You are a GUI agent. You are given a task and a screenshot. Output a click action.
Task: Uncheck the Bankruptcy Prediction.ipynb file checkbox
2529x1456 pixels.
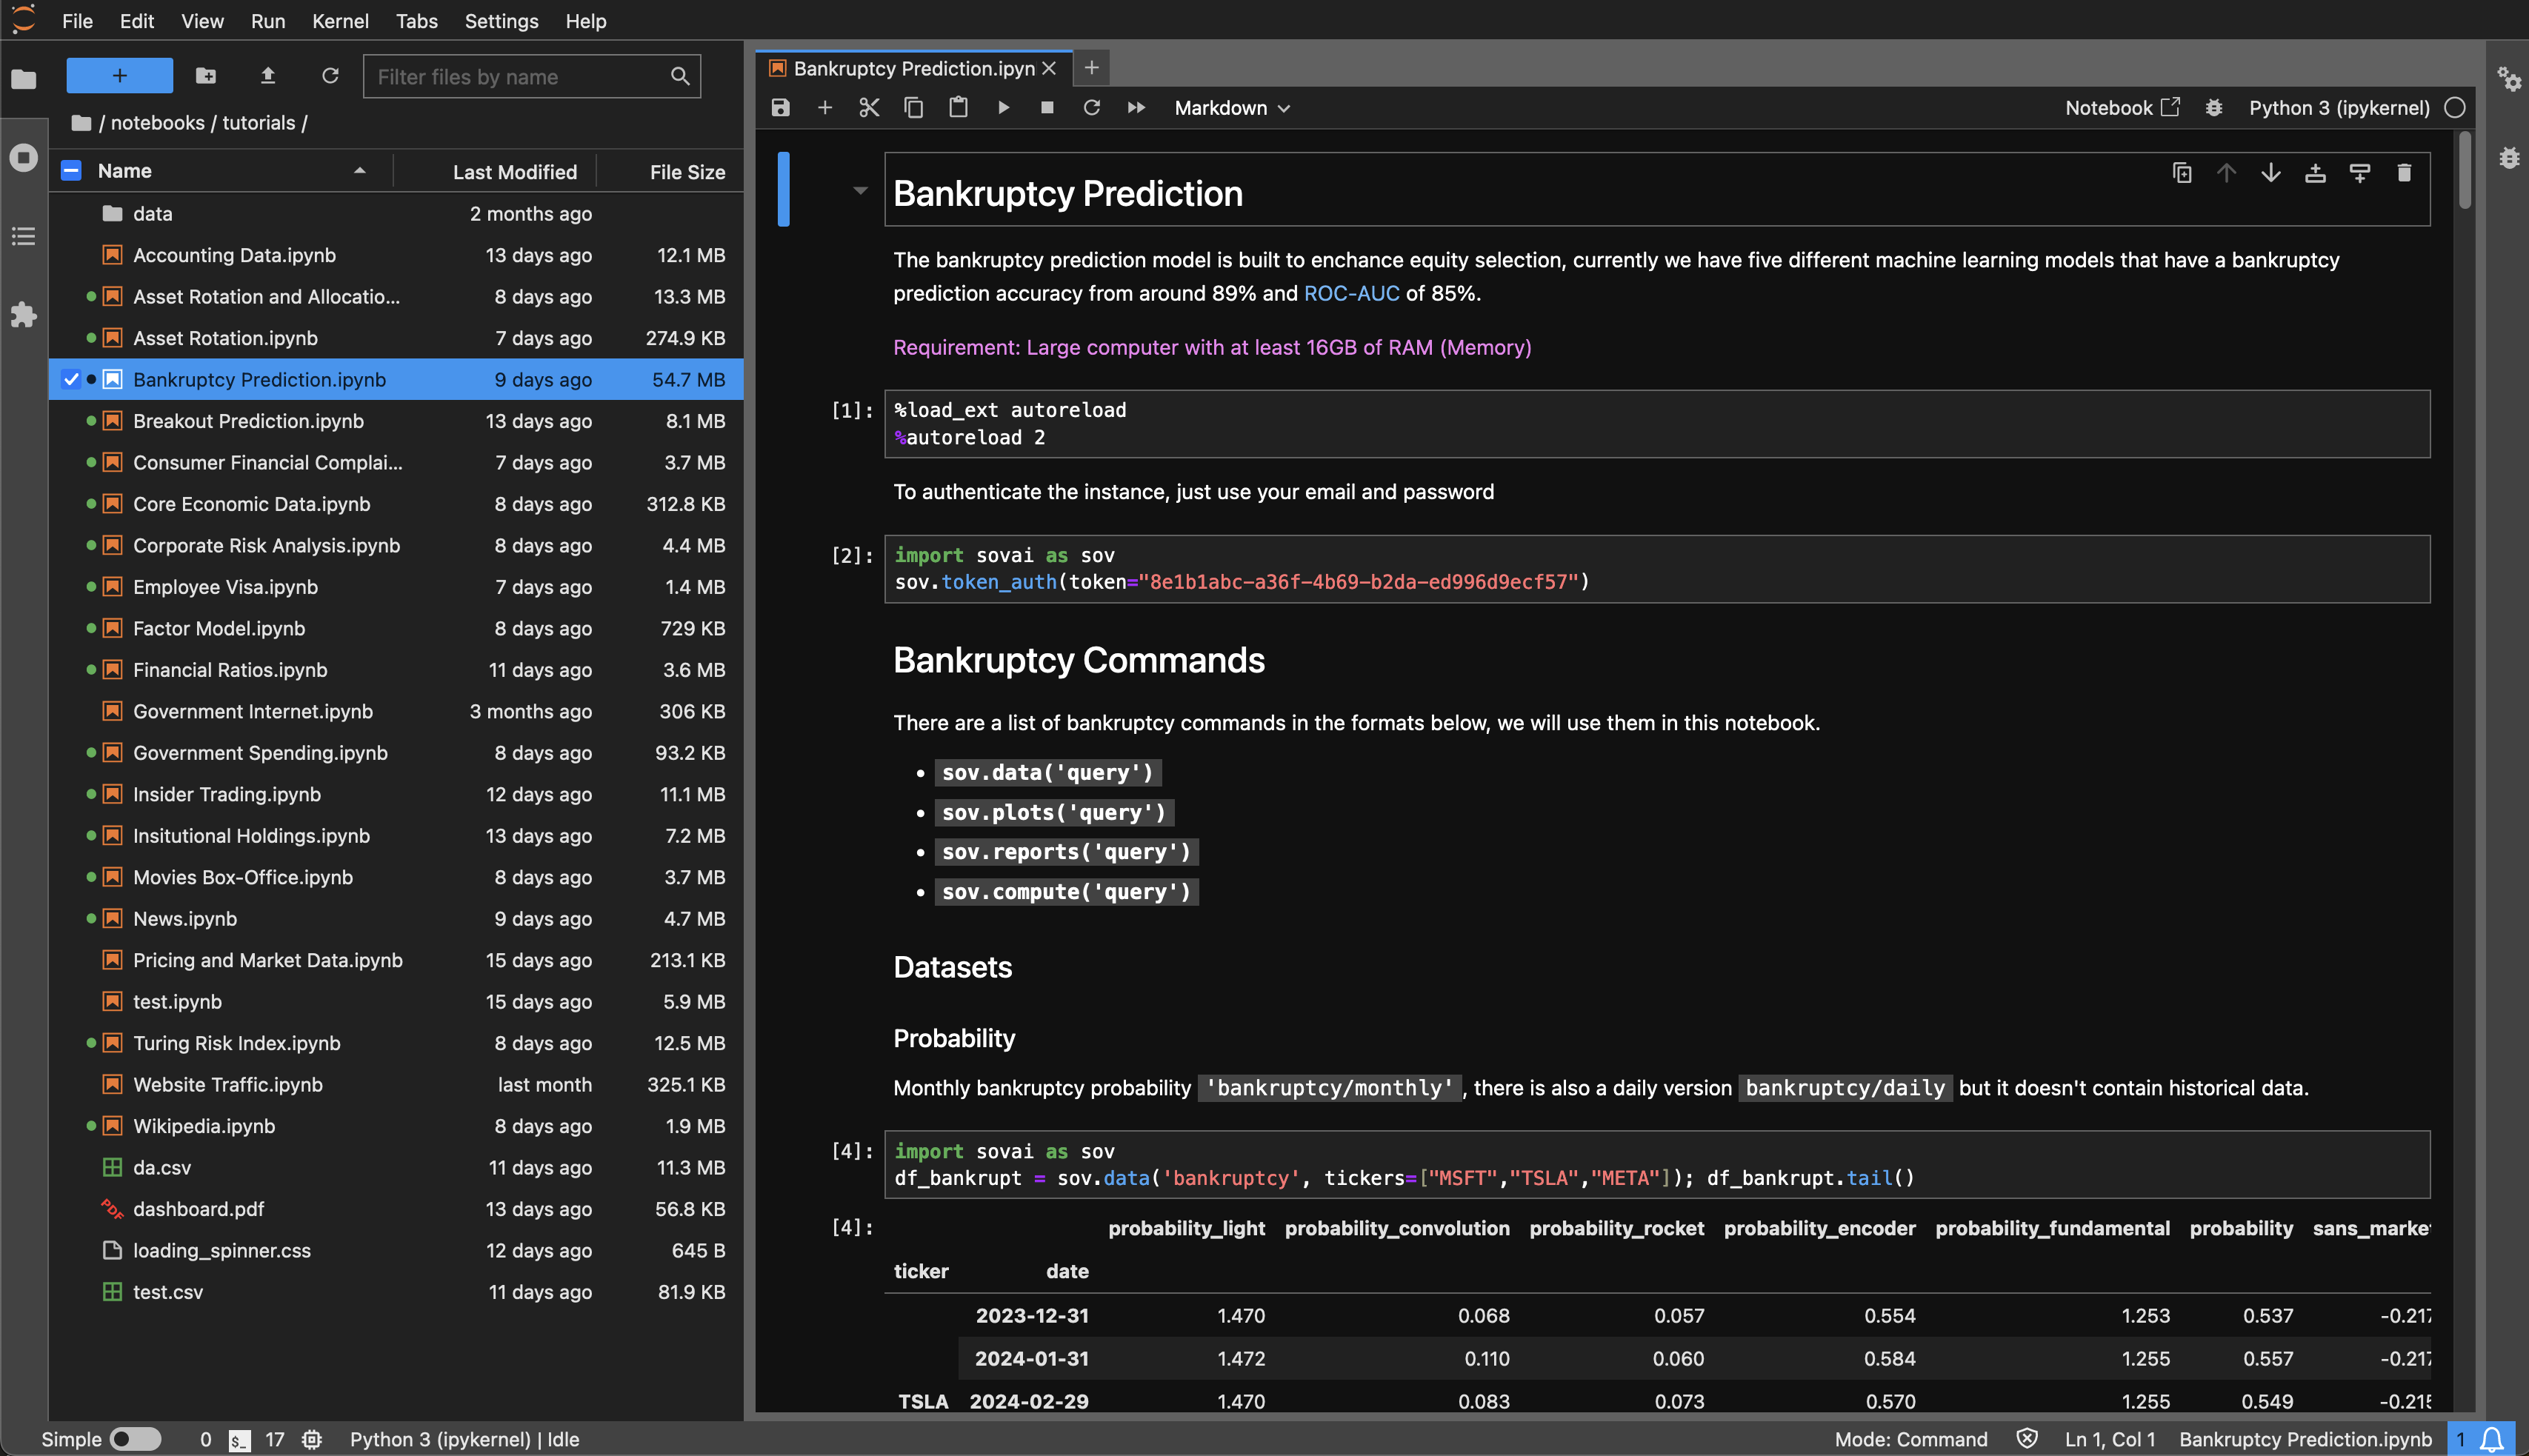[71, 380]
